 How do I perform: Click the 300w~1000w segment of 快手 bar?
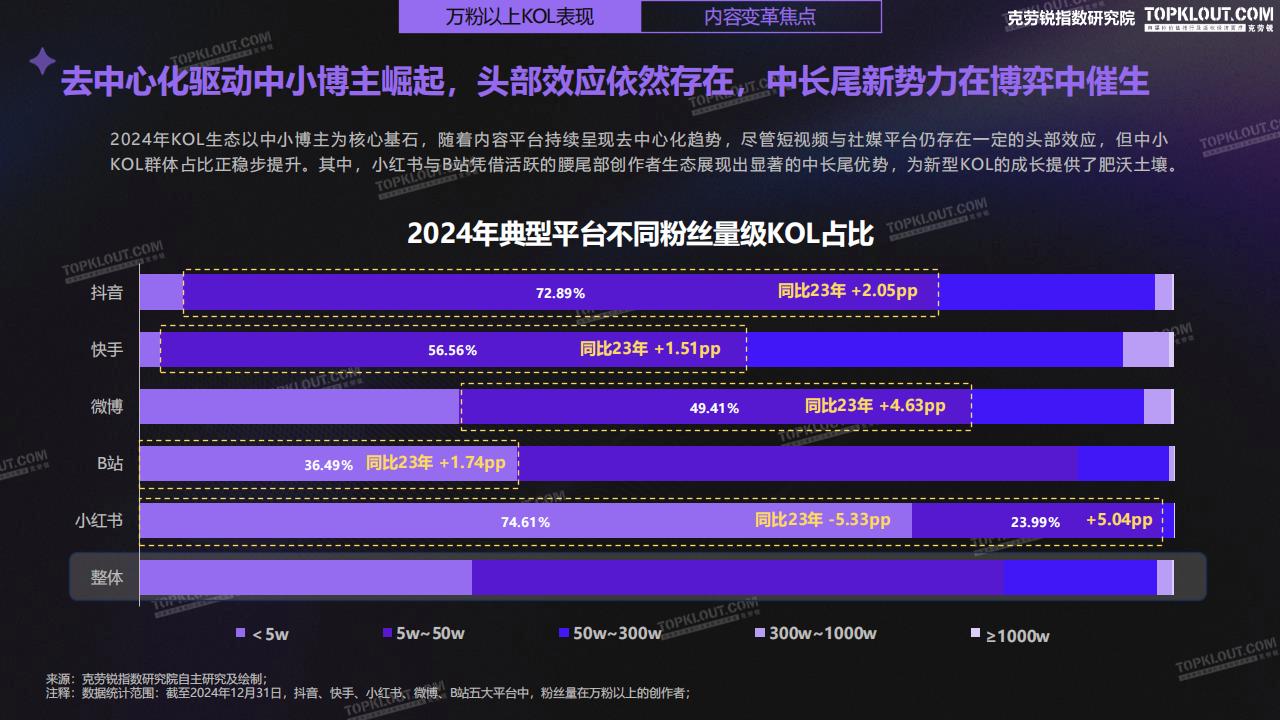(1145, 350)
